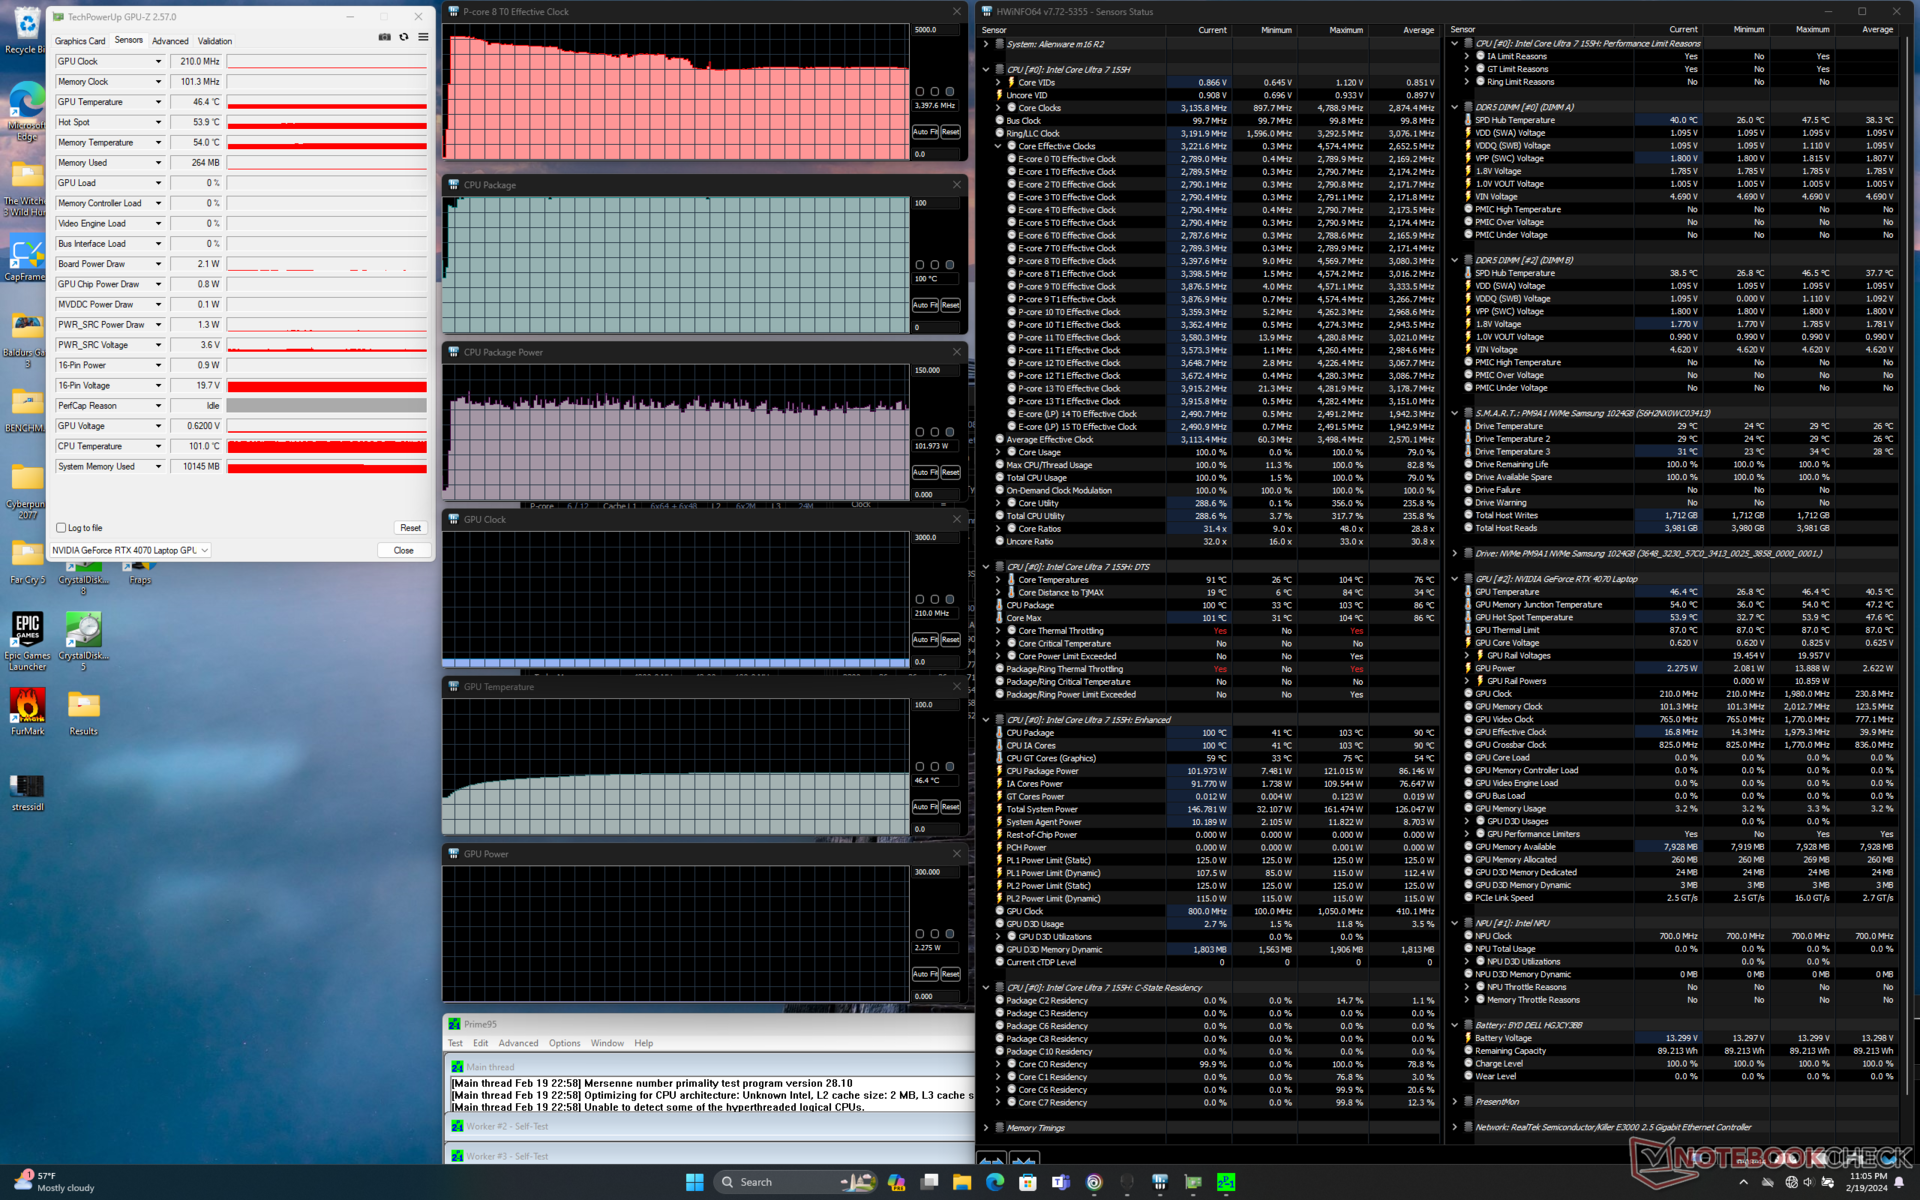Toggle first checkbox in GPU Temperature graph
Image resolution: width=1920 pixels, height=1200 pixels.
point(920,766)
